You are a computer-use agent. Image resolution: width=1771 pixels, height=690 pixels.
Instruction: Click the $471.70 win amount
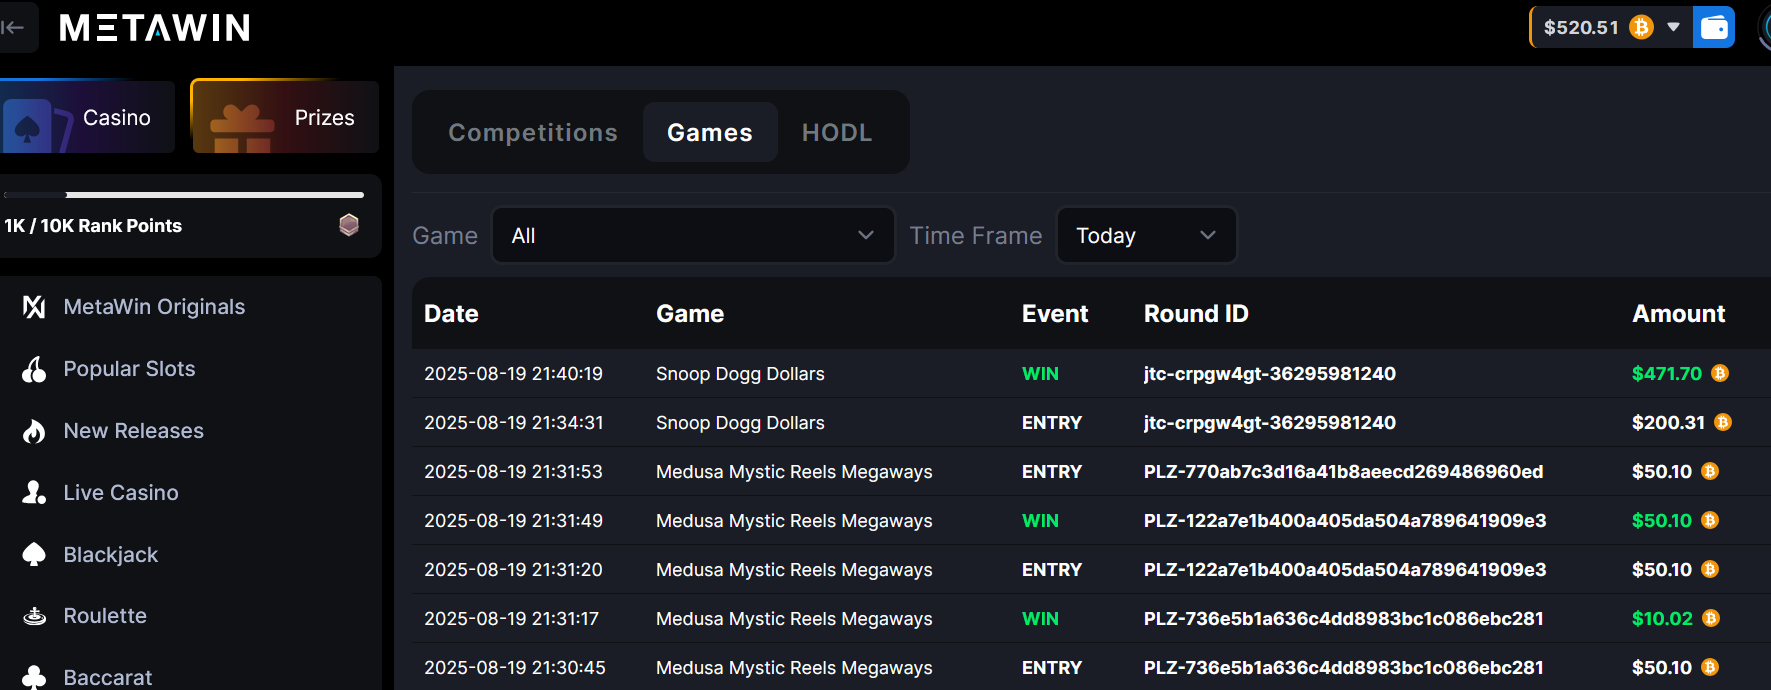[1667, 374]
